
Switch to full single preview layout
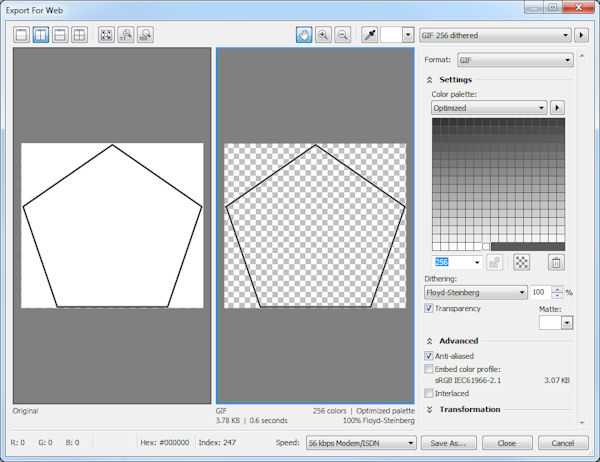tap(22, 34)
